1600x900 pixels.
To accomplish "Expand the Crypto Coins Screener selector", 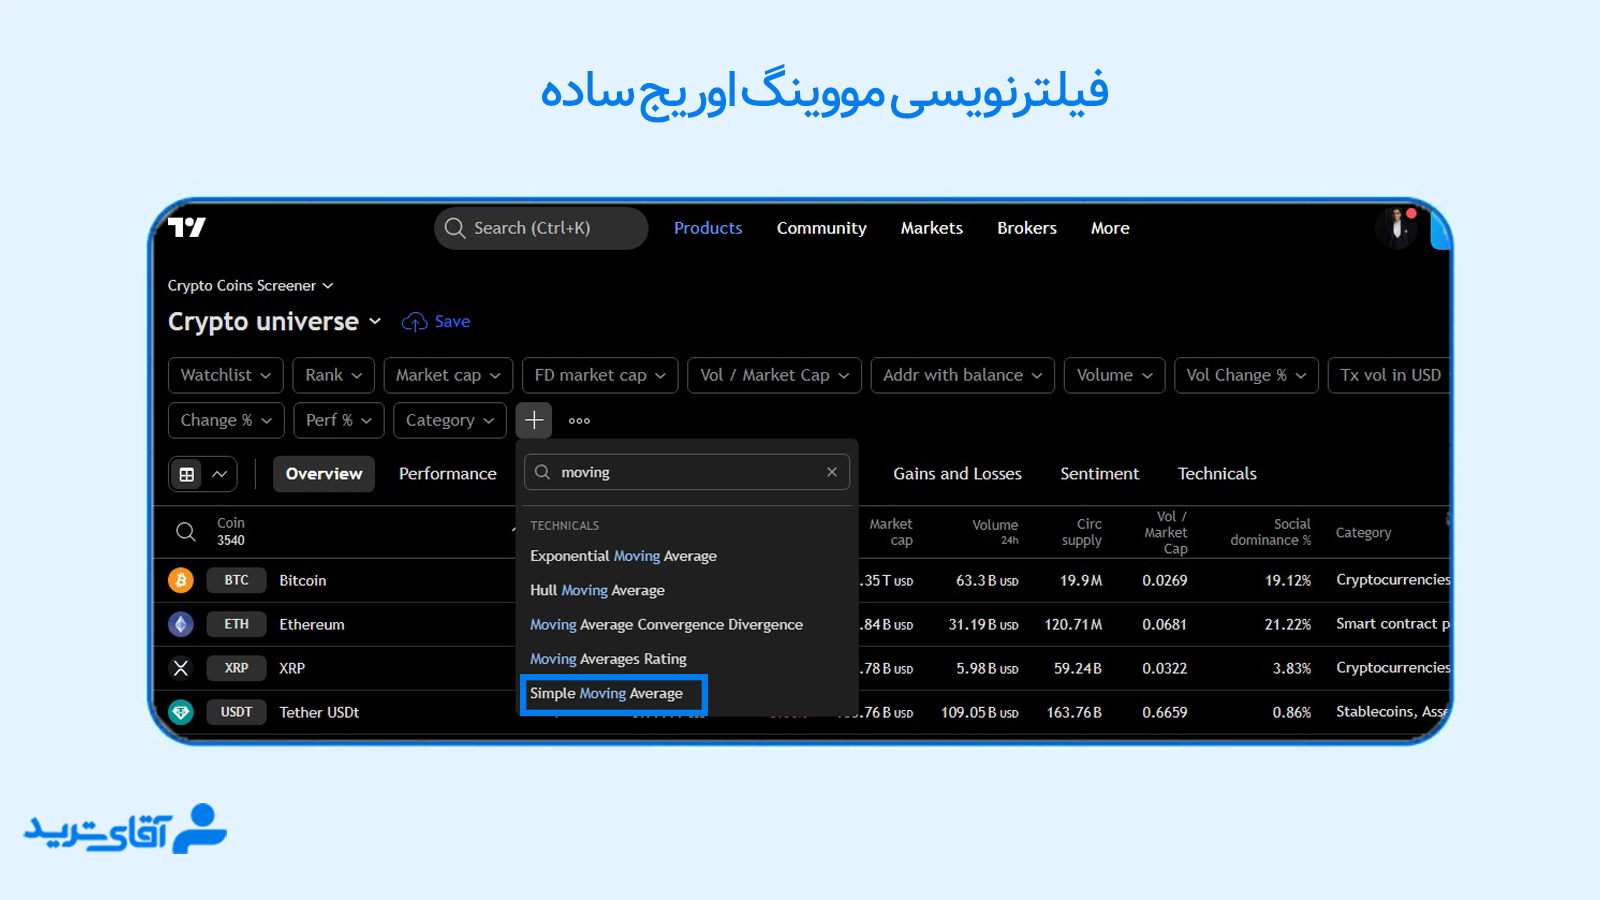I will (x=250, y=285).
